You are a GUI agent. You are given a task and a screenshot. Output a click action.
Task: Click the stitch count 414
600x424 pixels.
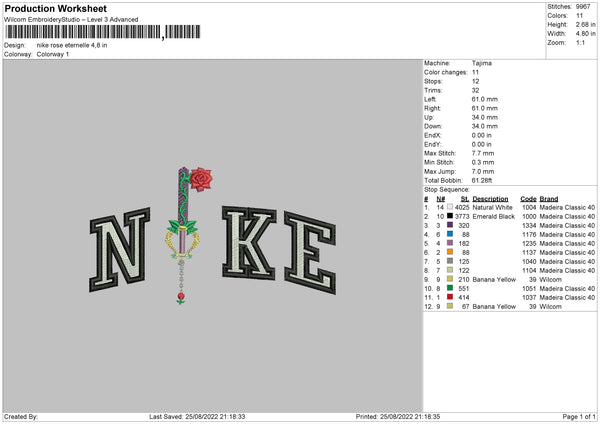464,297
